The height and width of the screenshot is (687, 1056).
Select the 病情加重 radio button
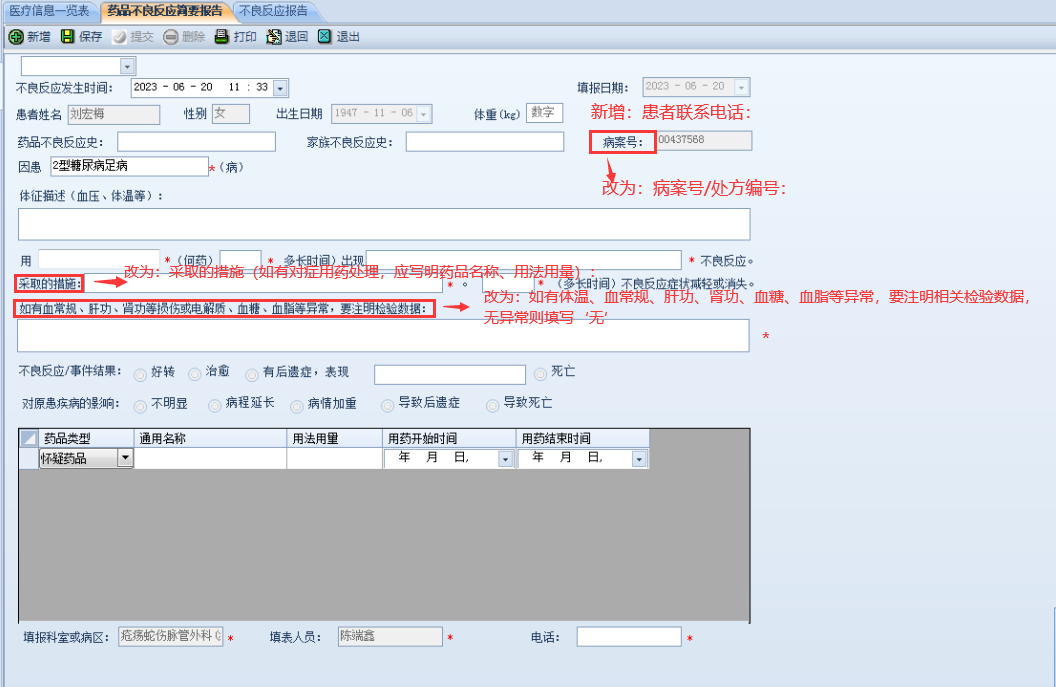point(296,406)
